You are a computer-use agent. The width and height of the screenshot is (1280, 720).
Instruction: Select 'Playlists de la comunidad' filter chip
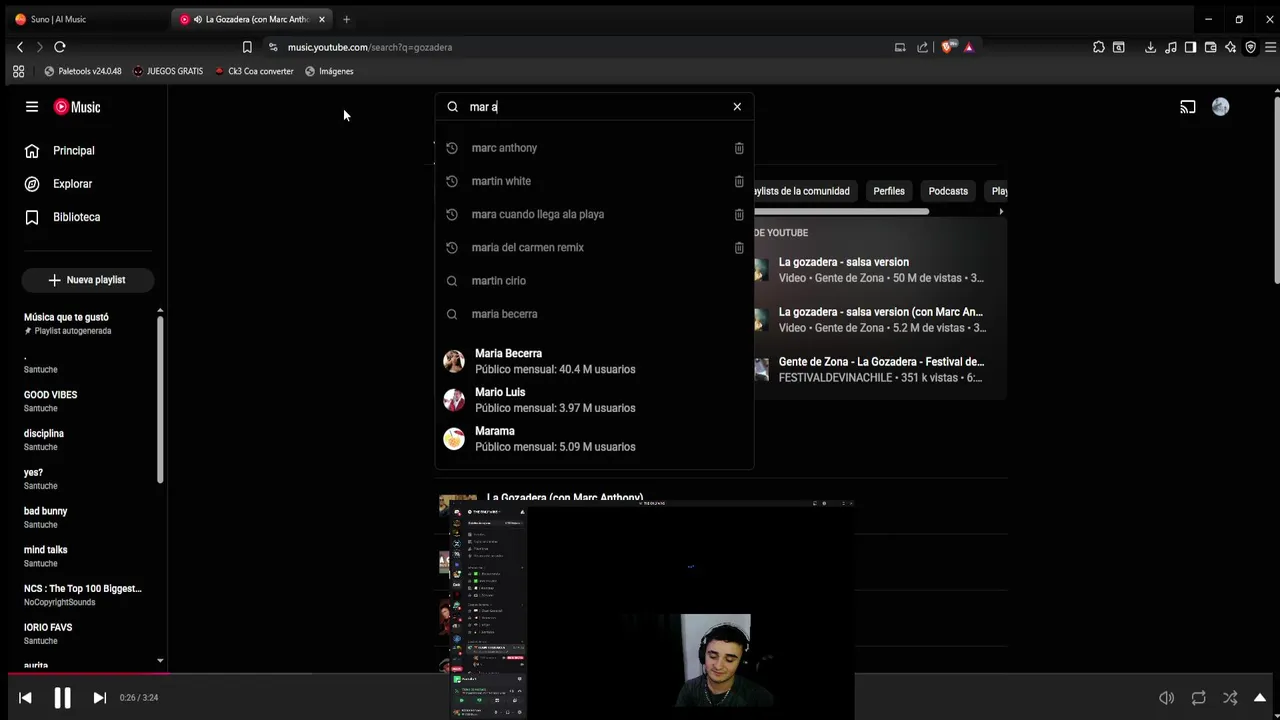pyautogui.click(x=804, y=191)
